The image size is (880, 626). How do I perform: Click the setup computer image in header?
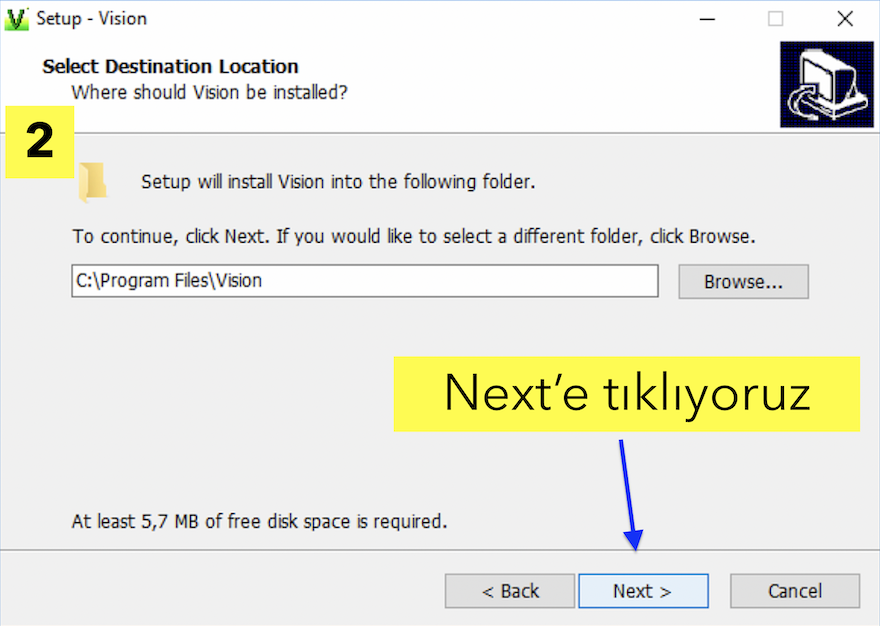coord(827,84)
